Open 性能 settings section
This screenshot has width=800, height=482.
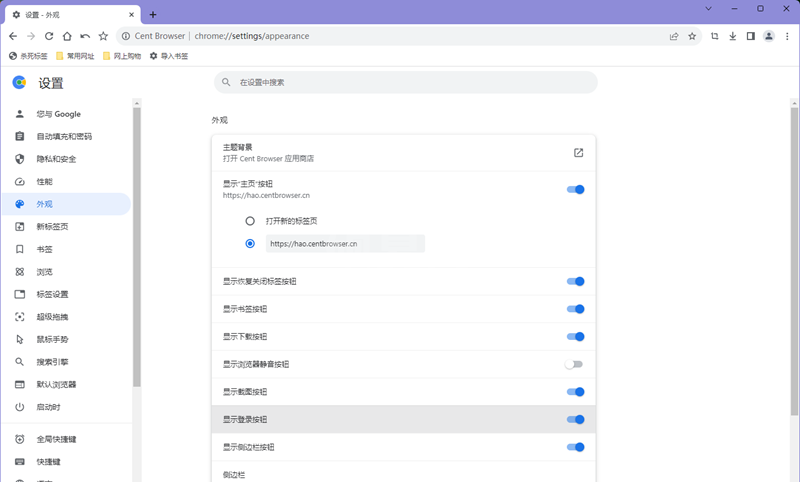pyautogui.click(x=66, y=182)
